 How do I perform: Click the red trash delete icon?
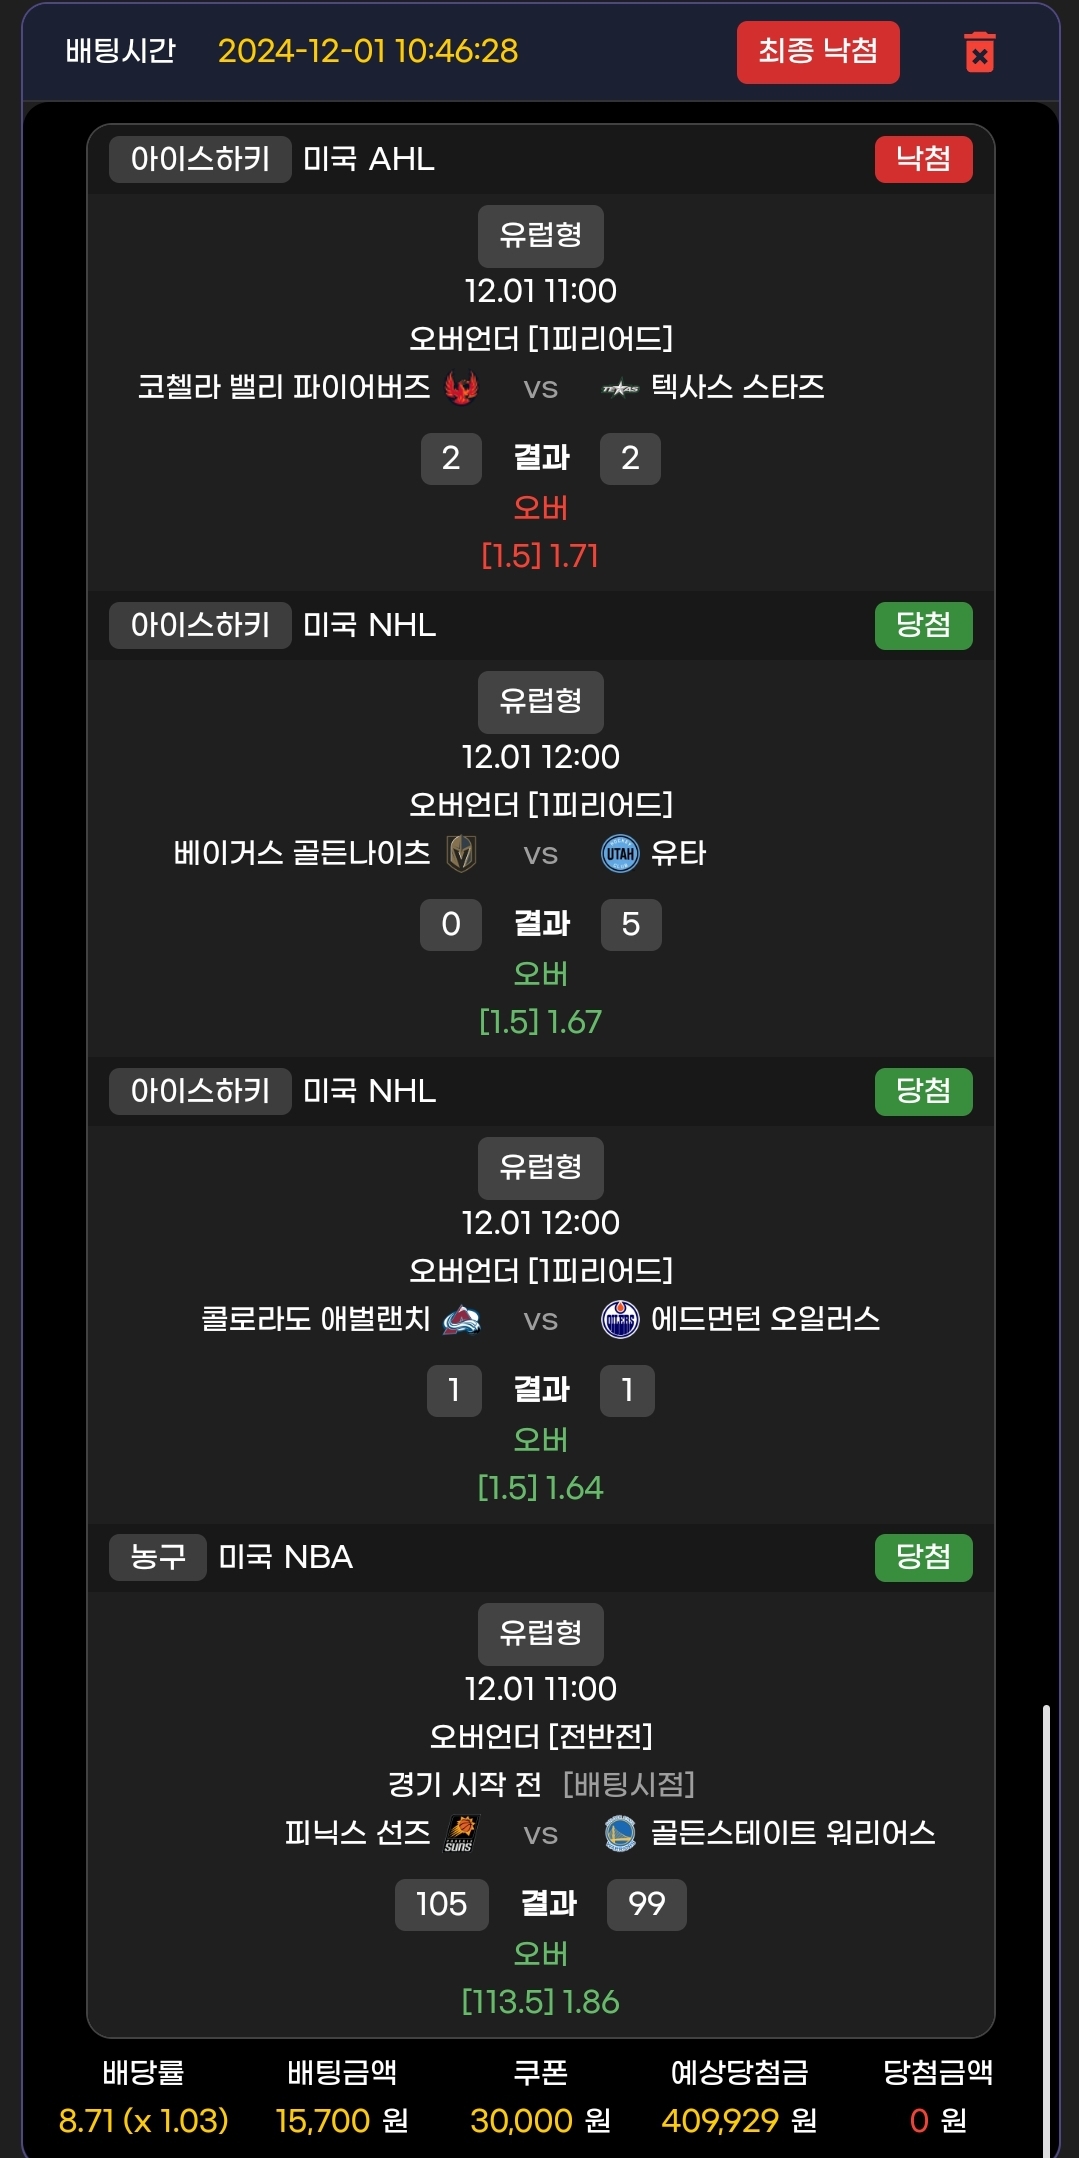[979, 52]
